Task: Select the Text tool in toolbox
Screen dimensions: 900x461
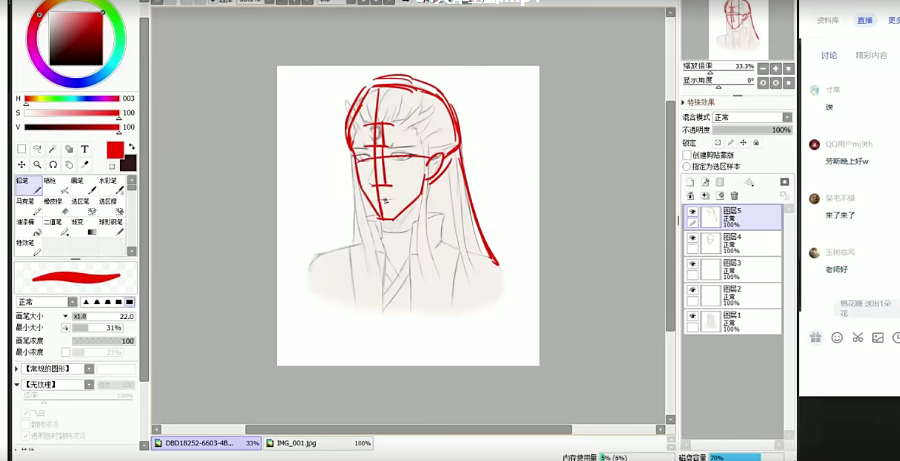Action: point(85,149)
